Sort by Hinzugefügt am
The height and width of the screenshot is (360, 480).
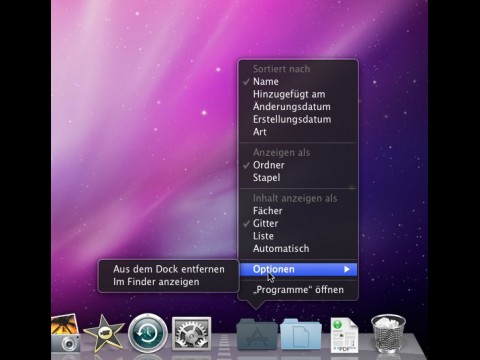298,94
